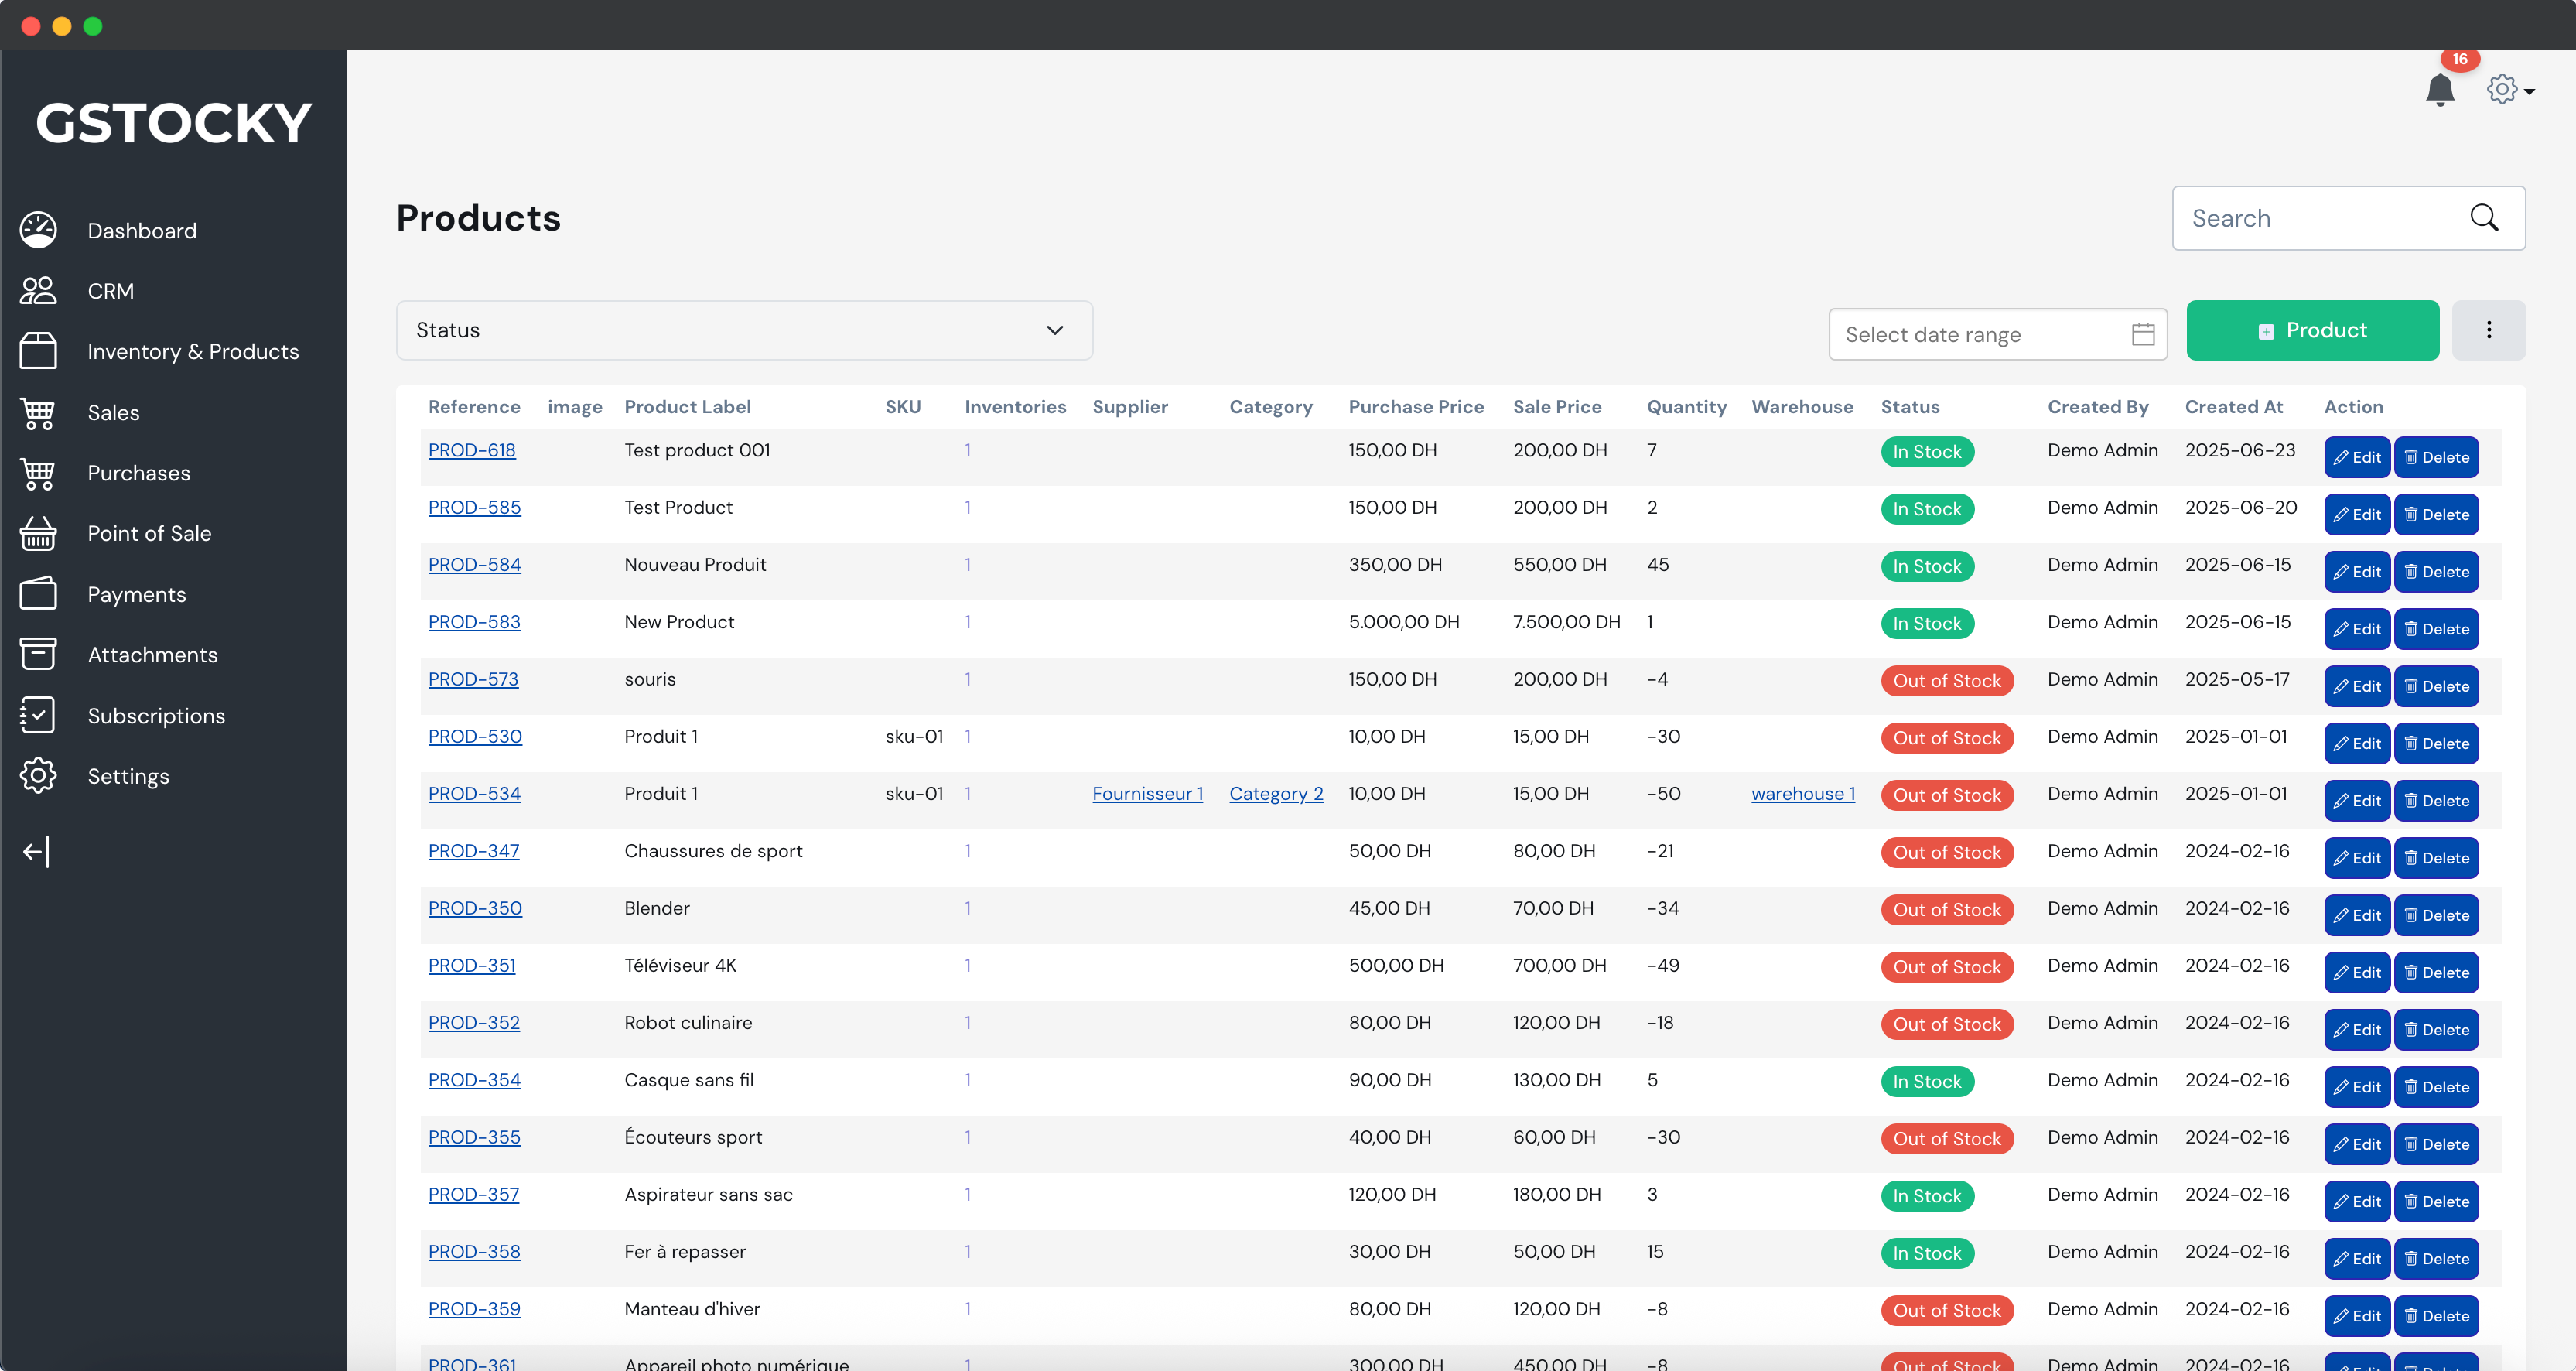Click the Inventory & Products box icon
Image resolution: width=2576 pixels, height=1371 pixels.
tap(38, 351)
